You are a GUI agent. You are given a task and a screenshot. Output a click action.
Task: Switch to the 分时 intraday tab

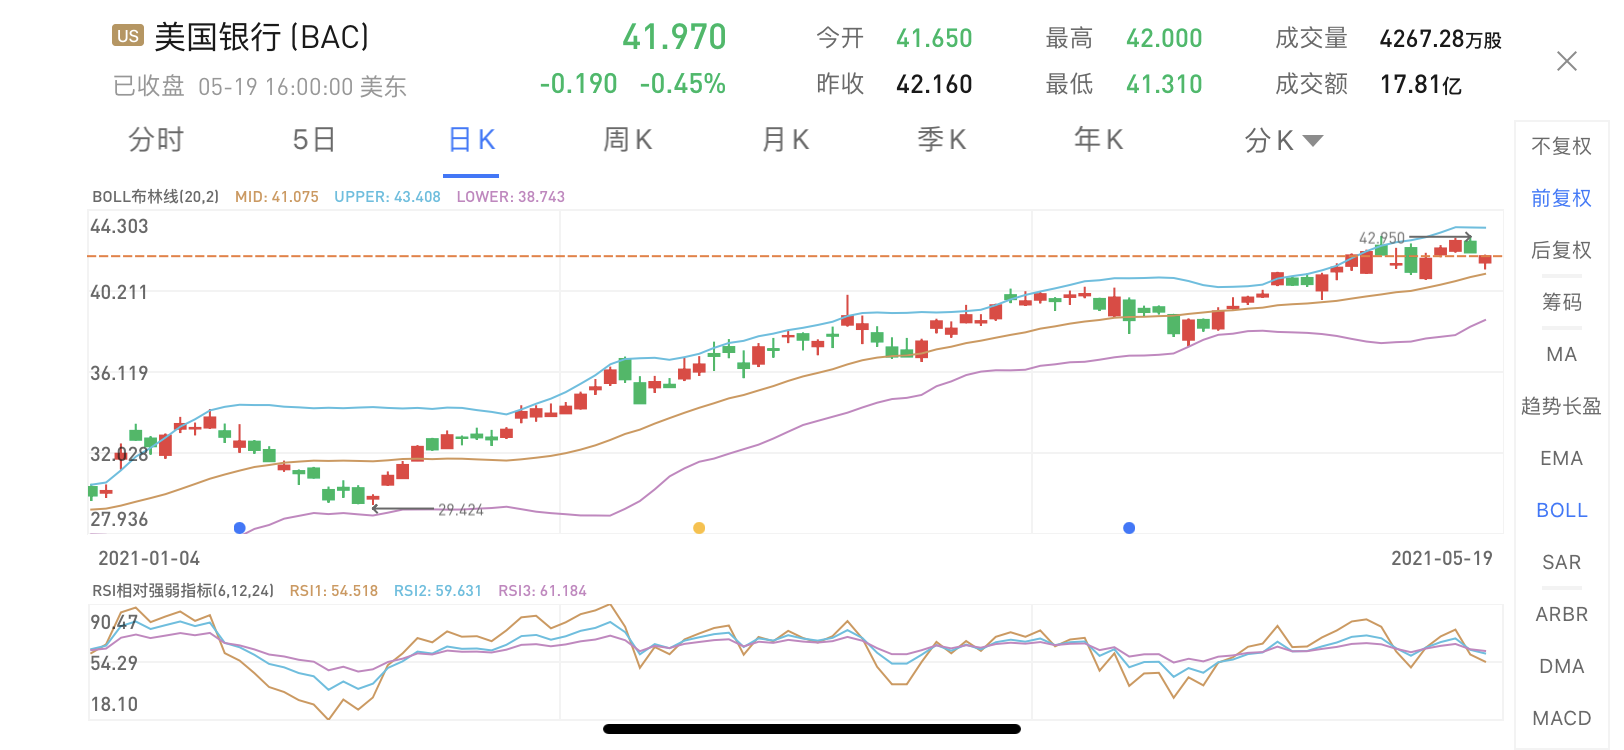(156, 140)
